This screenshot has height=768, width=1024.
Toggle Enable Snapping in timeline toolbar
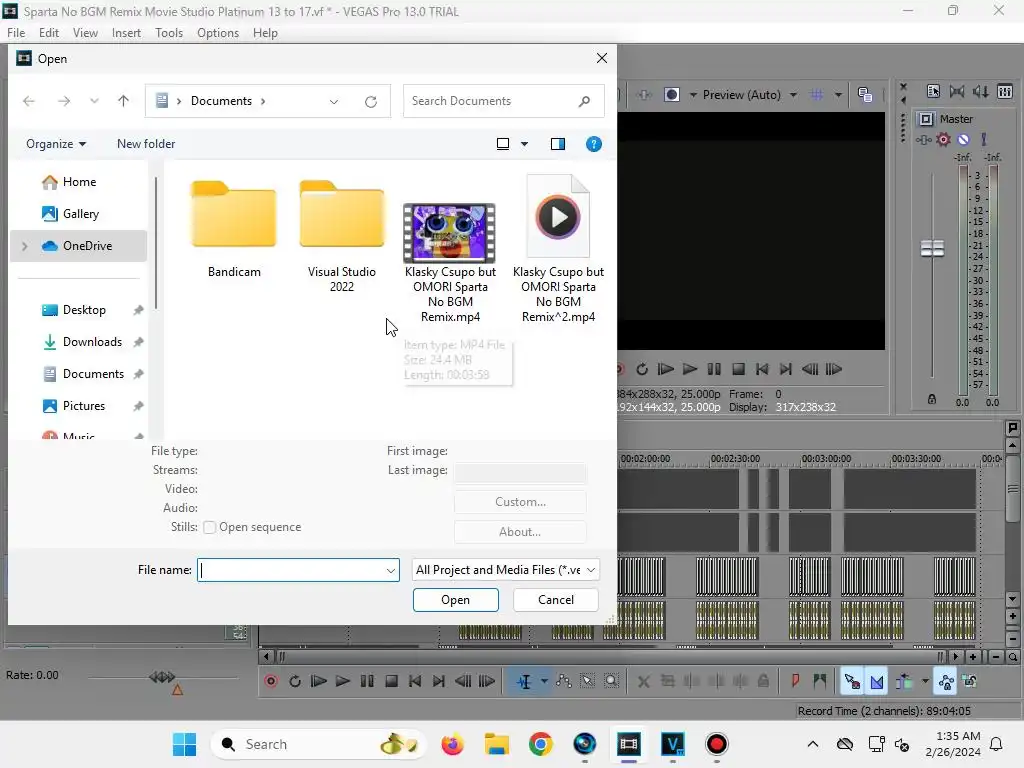(x=852, y=681)
